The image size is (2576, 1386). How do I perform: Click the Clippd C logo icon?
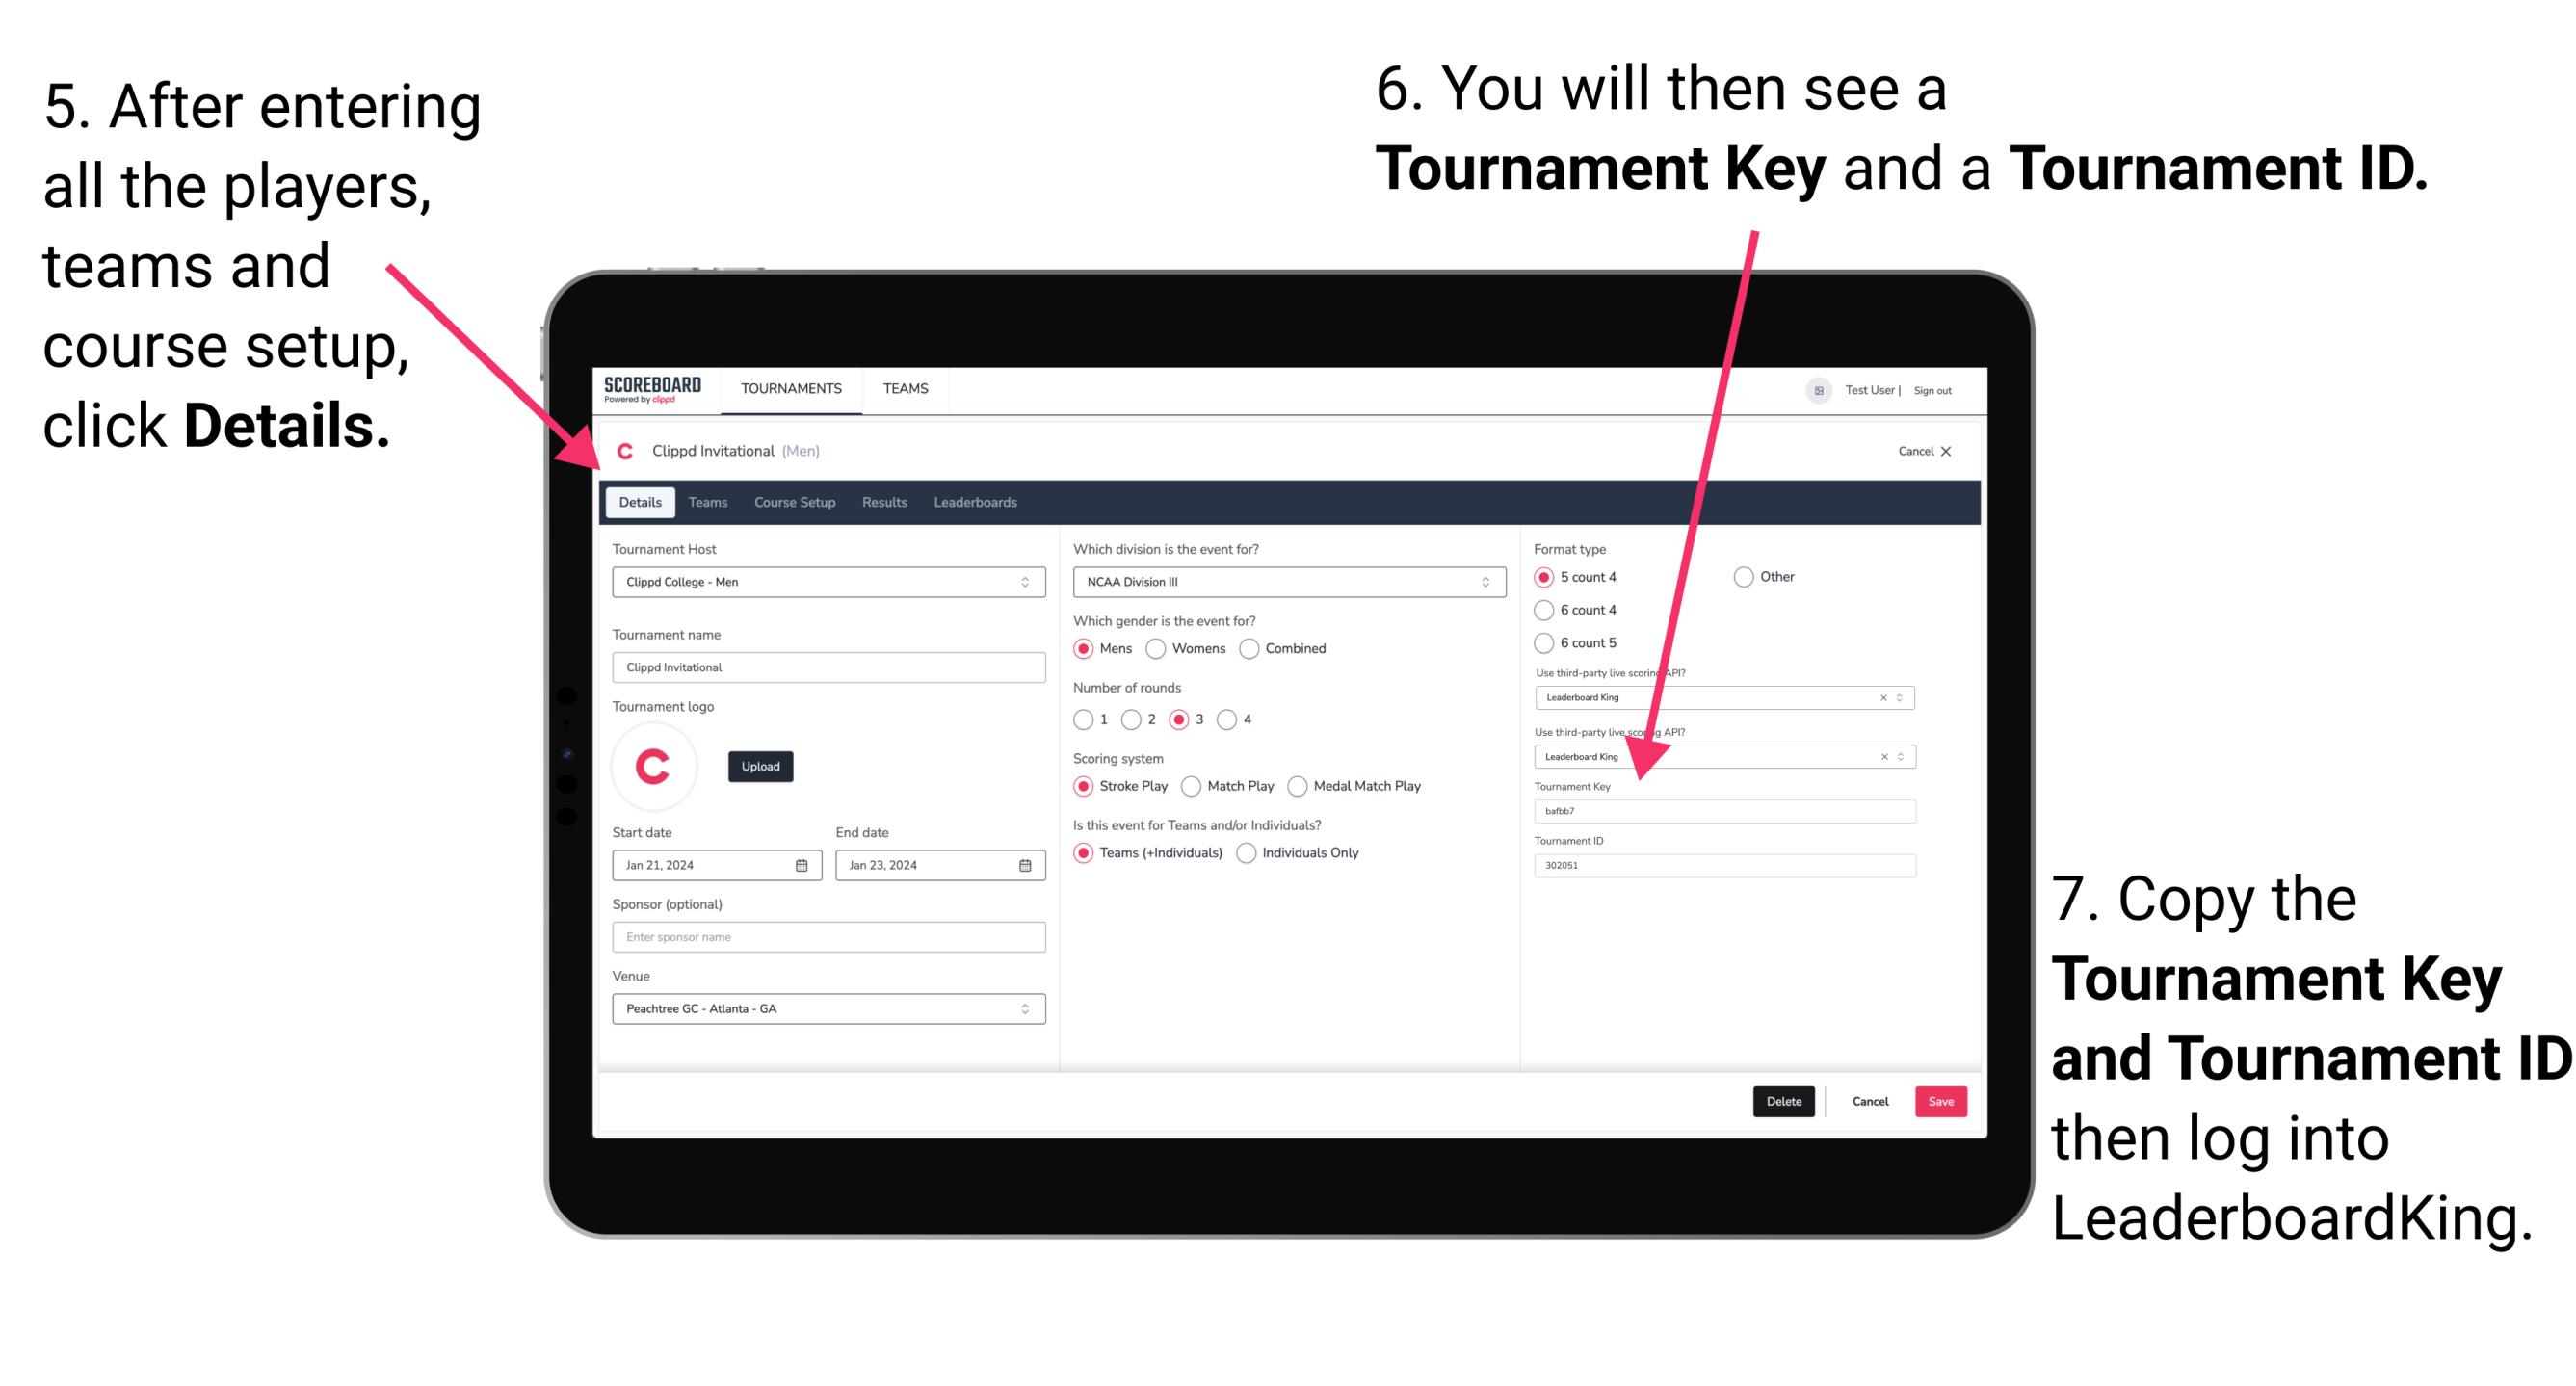point(630,451)
